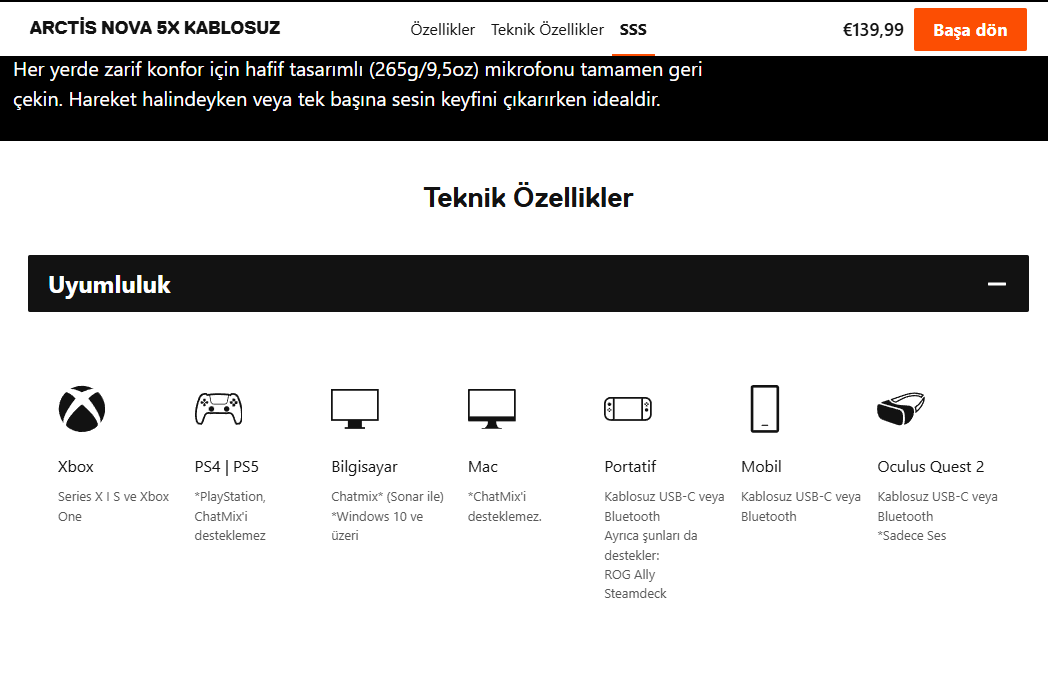Click 'Chatmix* (Sonar ile)' text
This screenshot has width=1048, height=675.
pyautogui.click(x=387, y=497)
